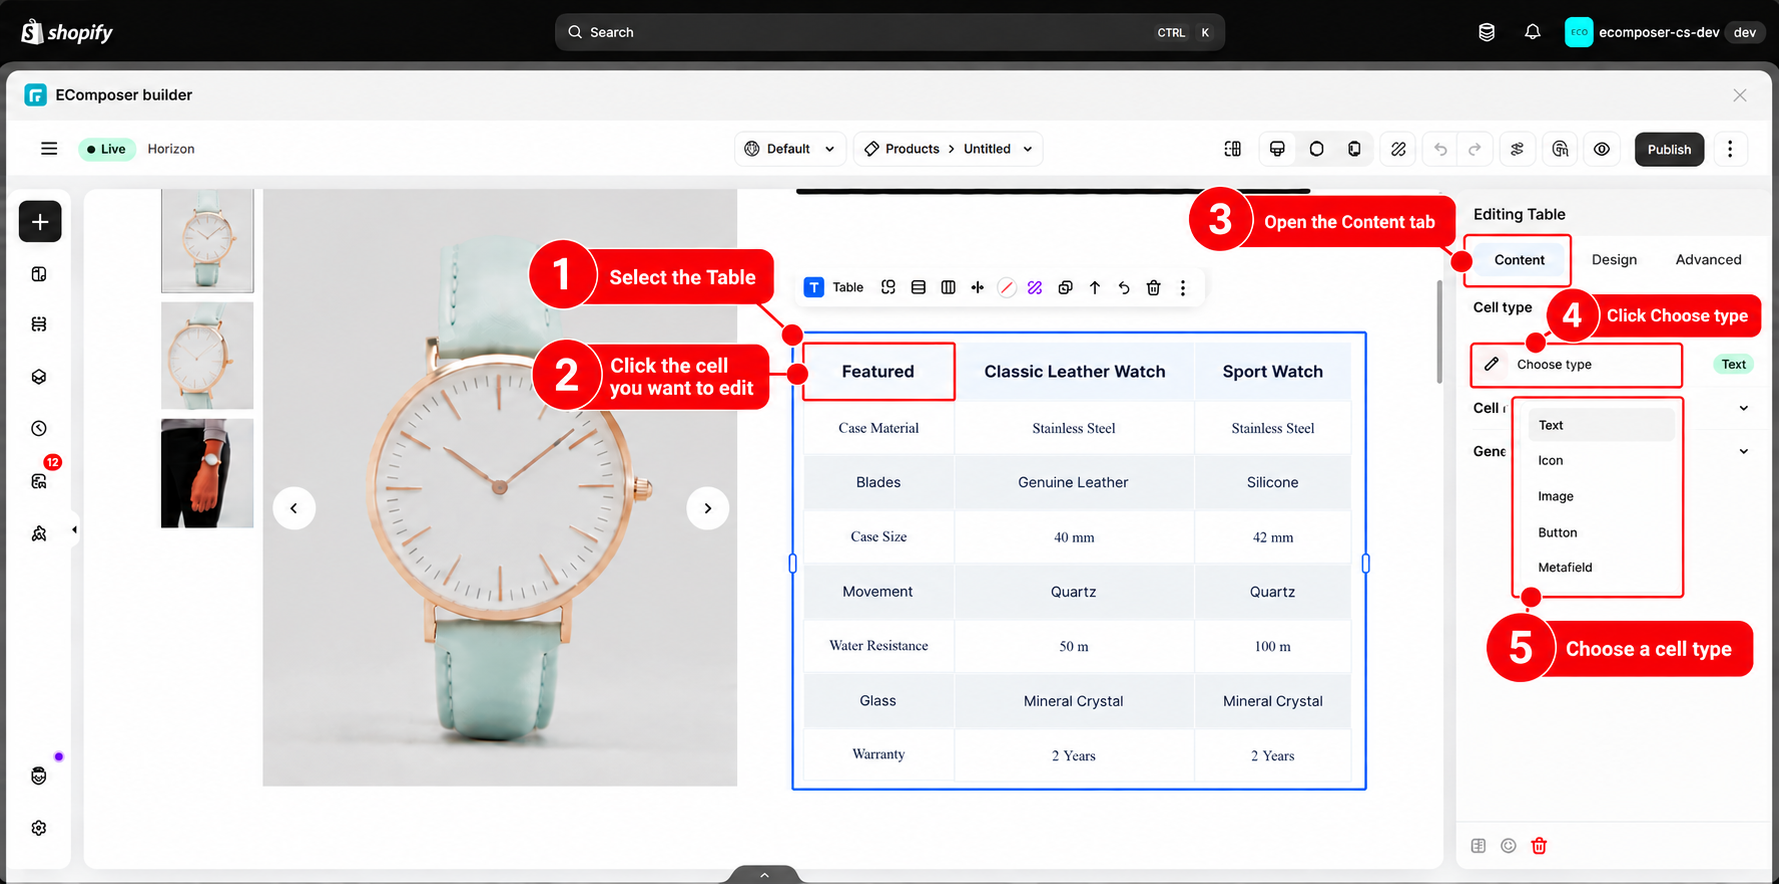The image size is (1779, 884).
Task: Switch to the mobile device view
Action: tap(1354, 149)
